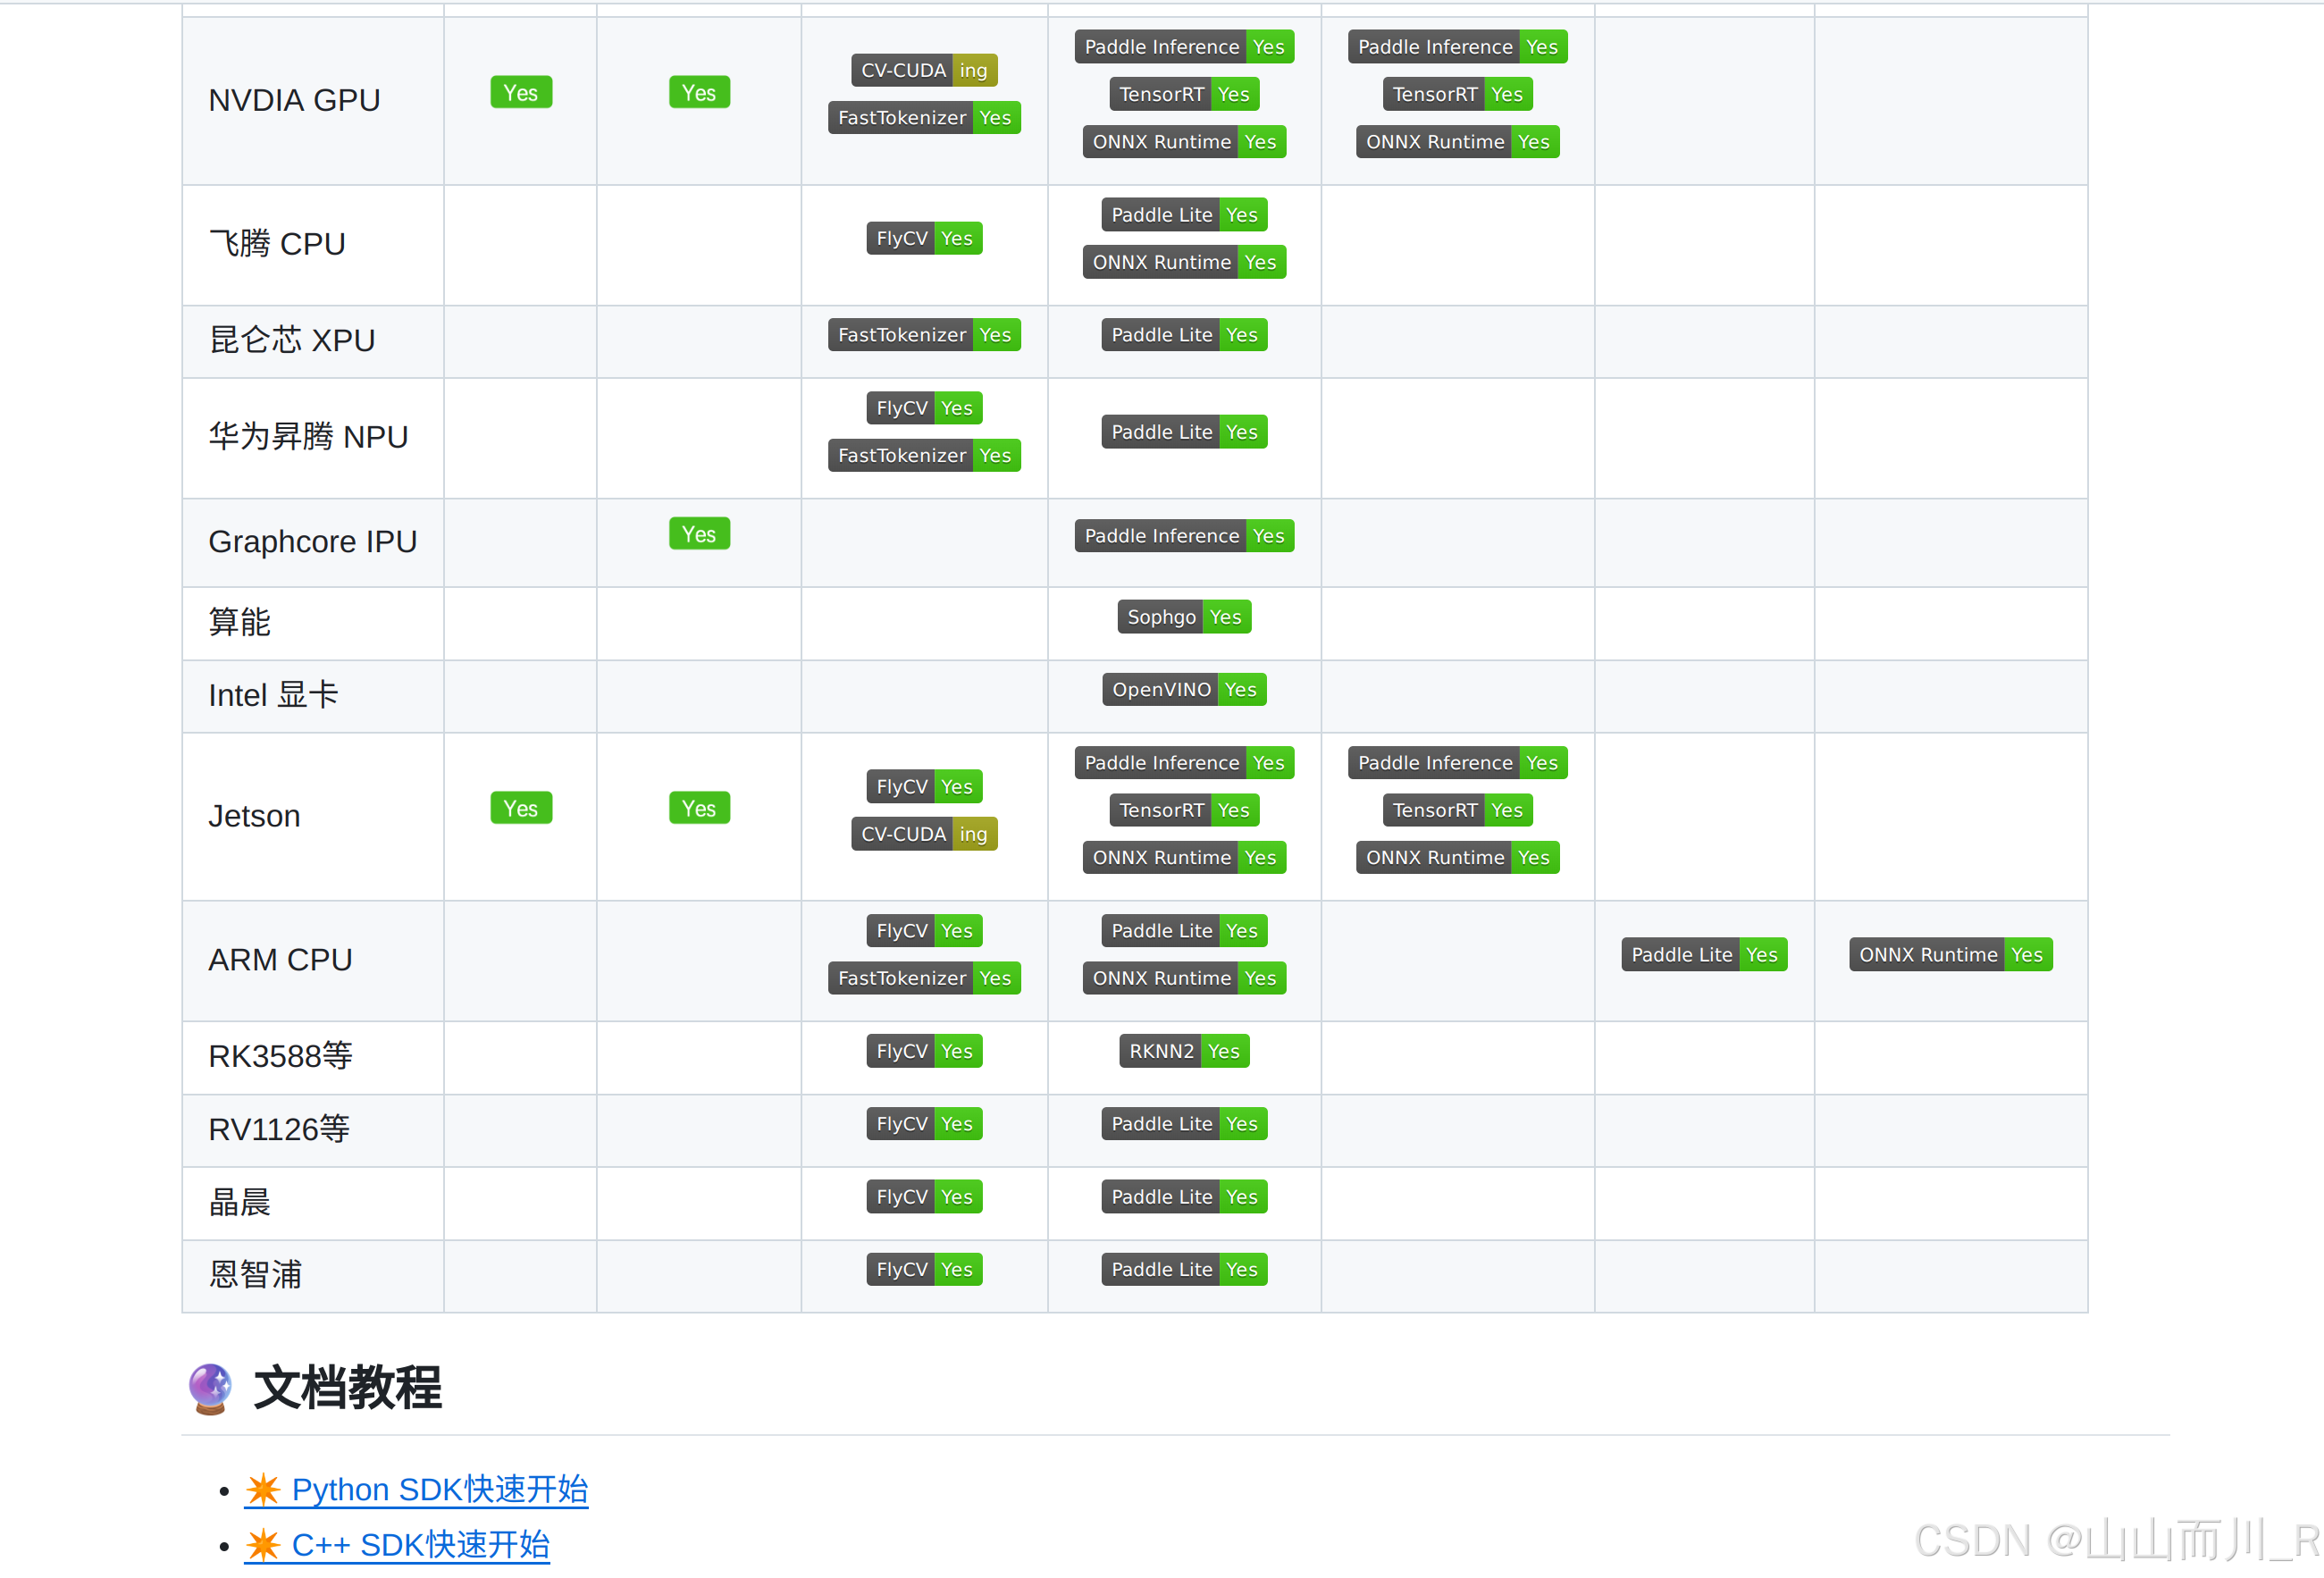Click Paddle Lite Yes badge in RV1126等 row

[x=1184, y=1124]
